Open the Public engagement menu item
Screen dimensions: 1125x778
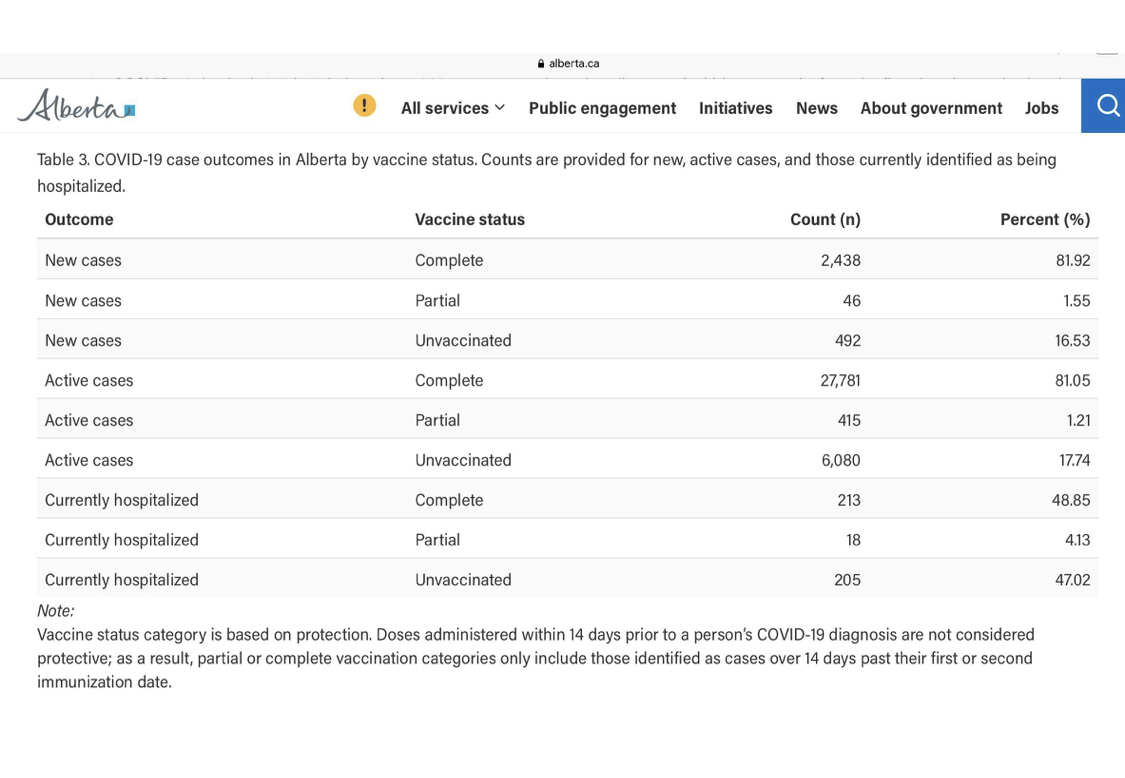602,108
